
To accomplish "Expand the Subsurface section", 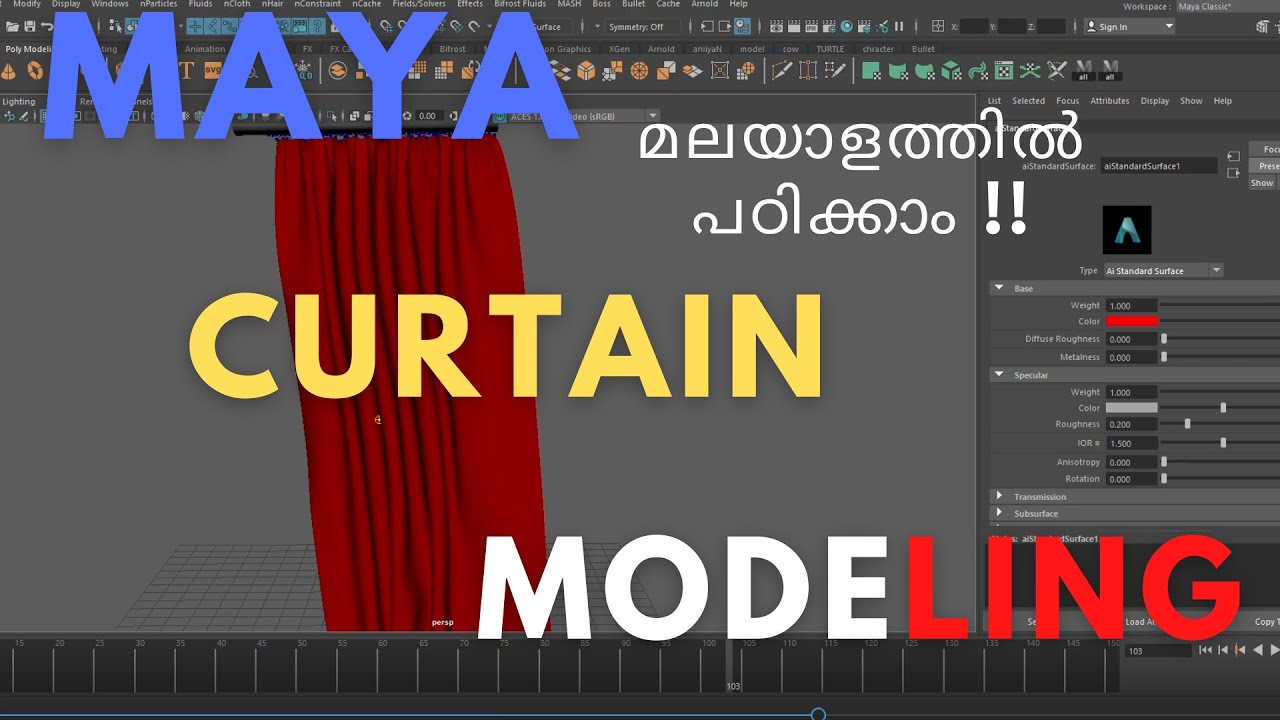I will pyautogui.click(x=999, y=513).
